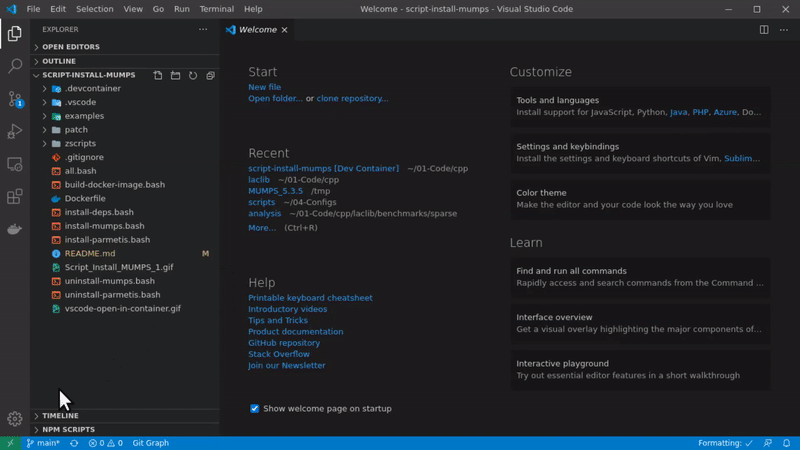Collapse all folders in explorer
Screen dimensions: 800x450
click(210, 75)
